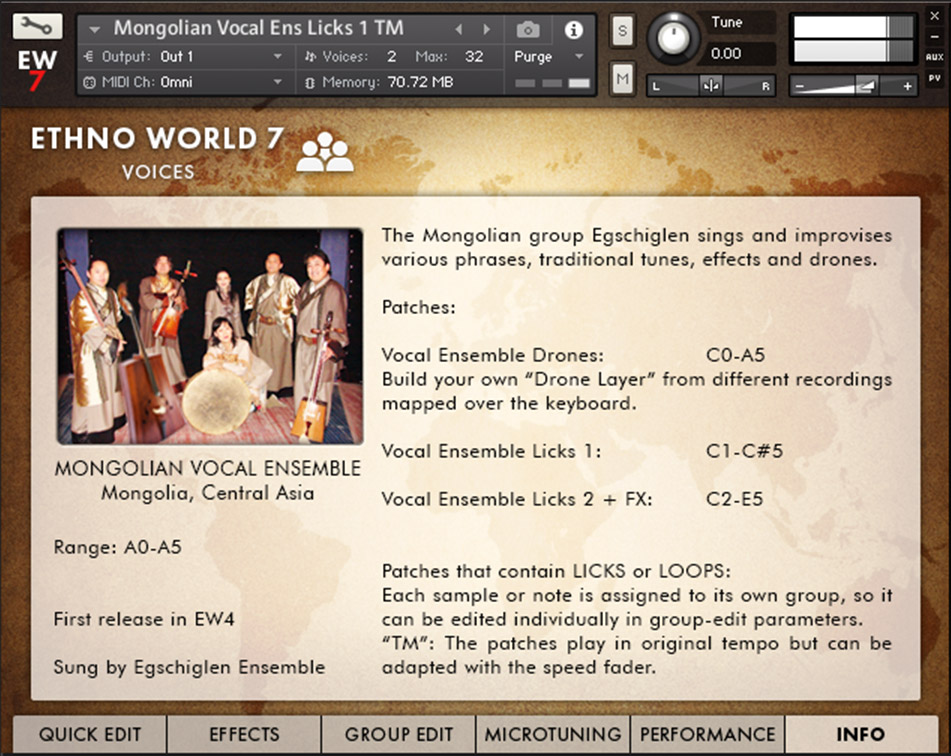
Task: Click the 'C2-E5' range text
Action: 734,499
